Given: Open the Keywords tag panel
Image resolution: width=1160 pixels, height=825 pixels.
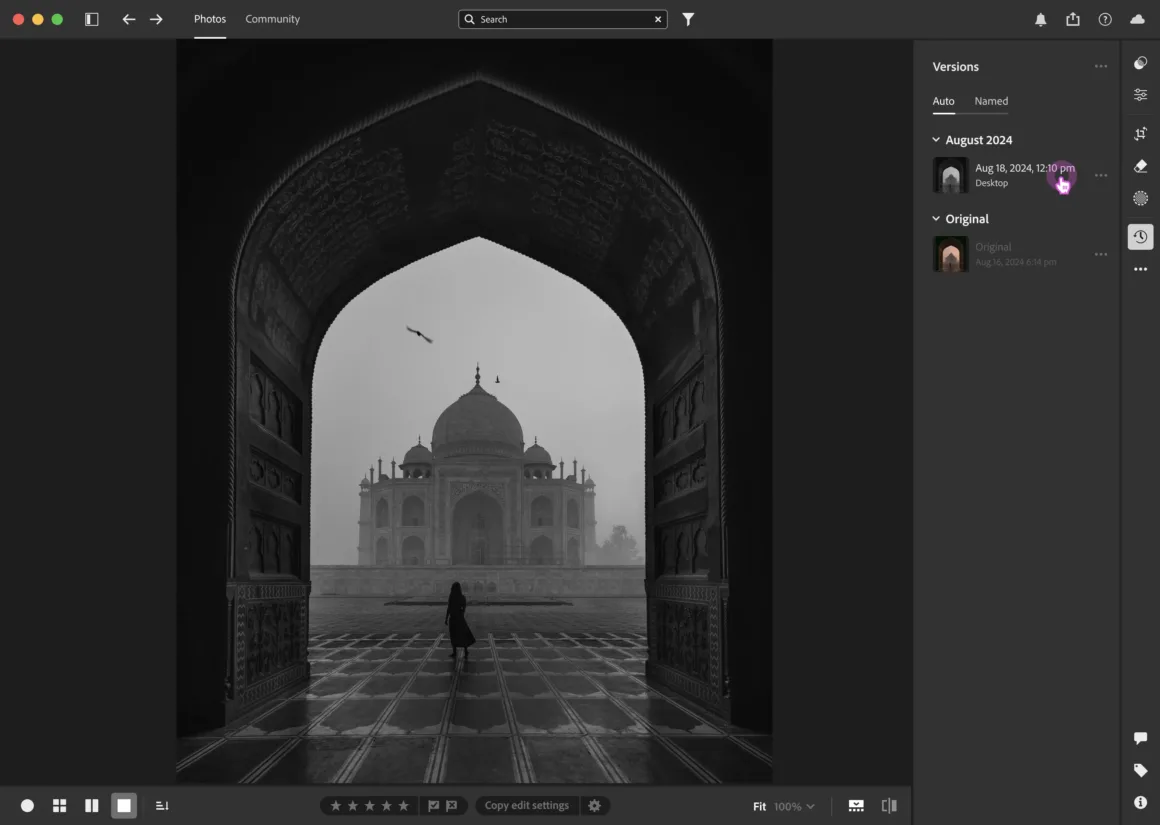Looking at the screenshot, I should coord(1140,770).
